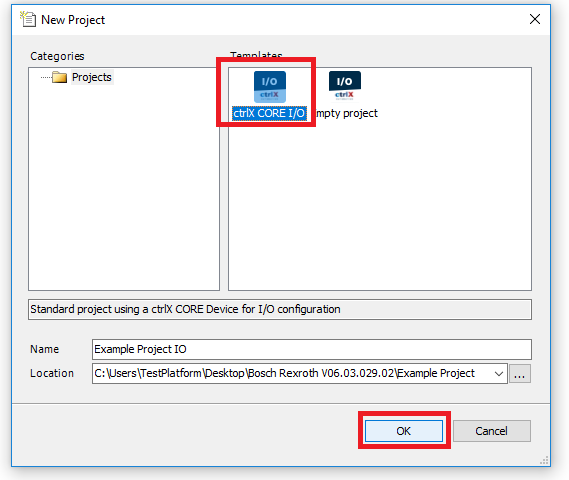Screen dimensions: 569x480
Task: Click the Location label
Action: point(52,373)
